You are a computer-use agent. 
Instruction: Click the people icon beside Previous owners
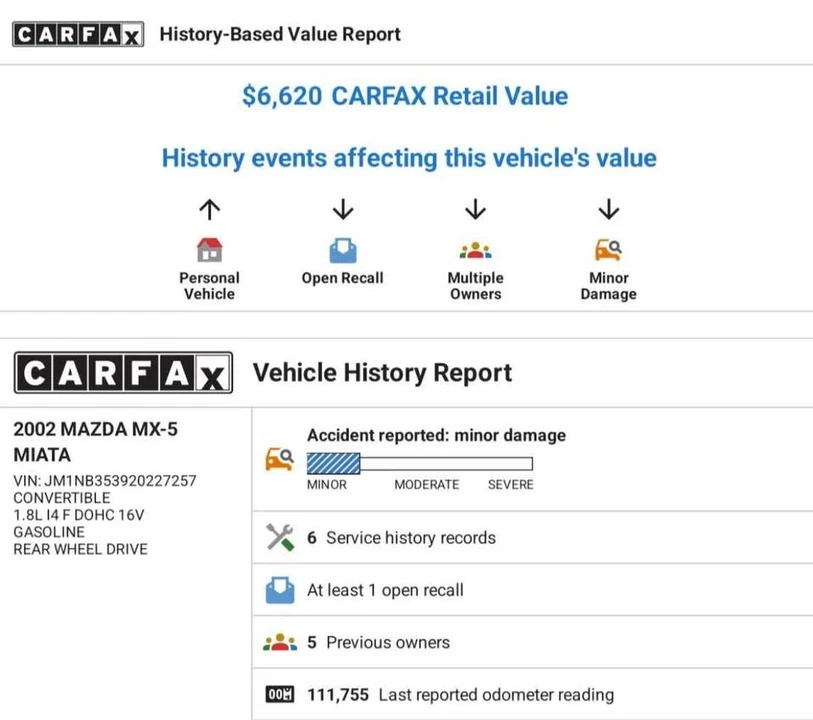tap(280, 642)
